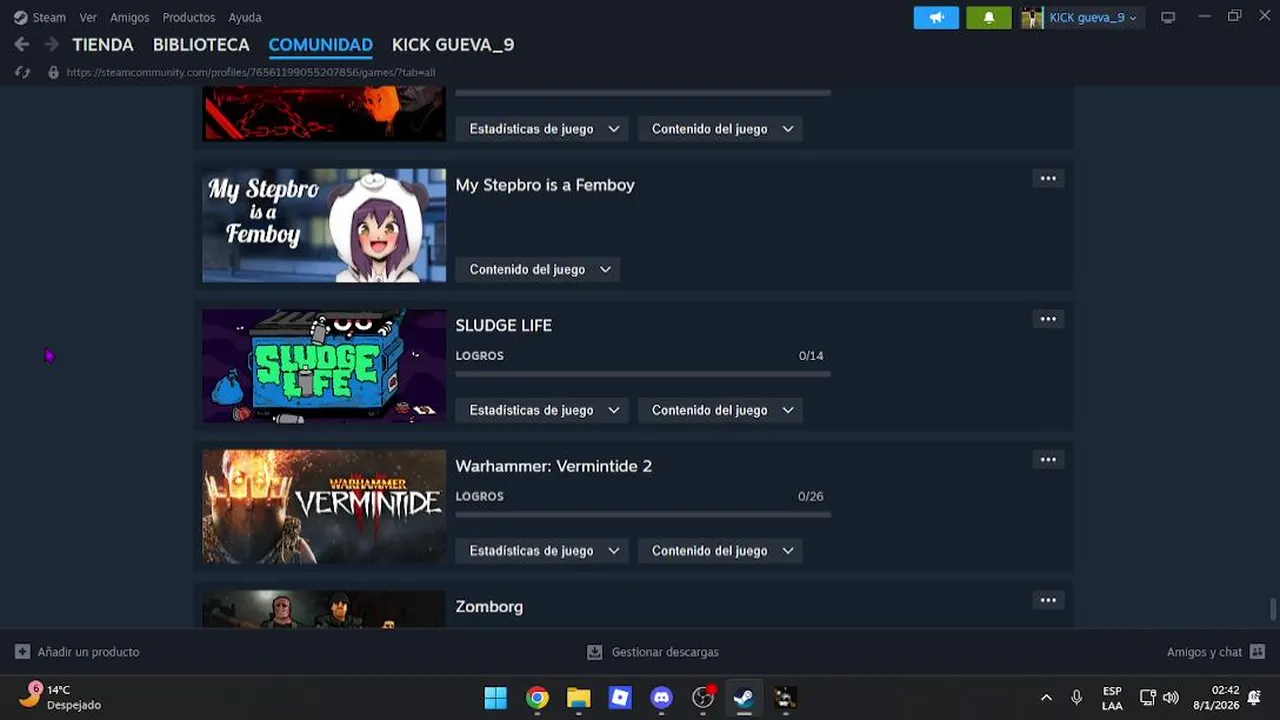The width and height of the screenshot is (1280, 720).
Task: Open the Warhammer: Vermintide 2 title link
Action: tap(554, 466)
